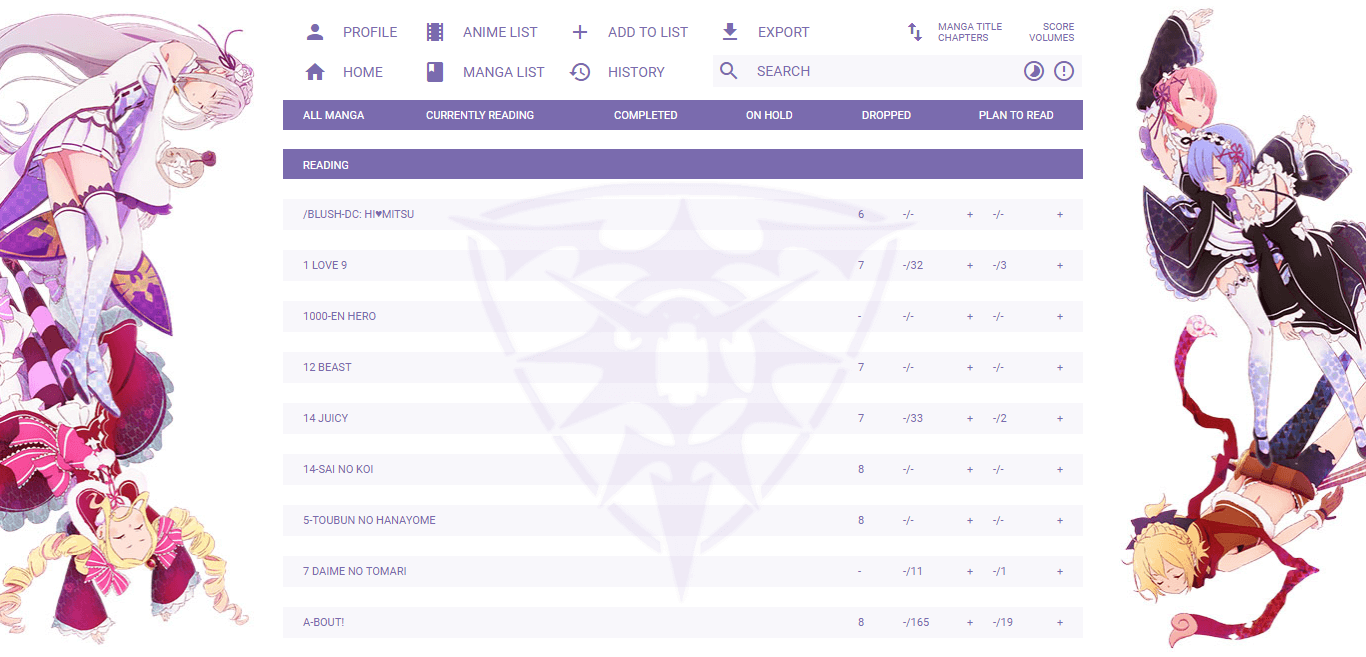Click score 8 of A-BOUT!

[x=861, y=622]
